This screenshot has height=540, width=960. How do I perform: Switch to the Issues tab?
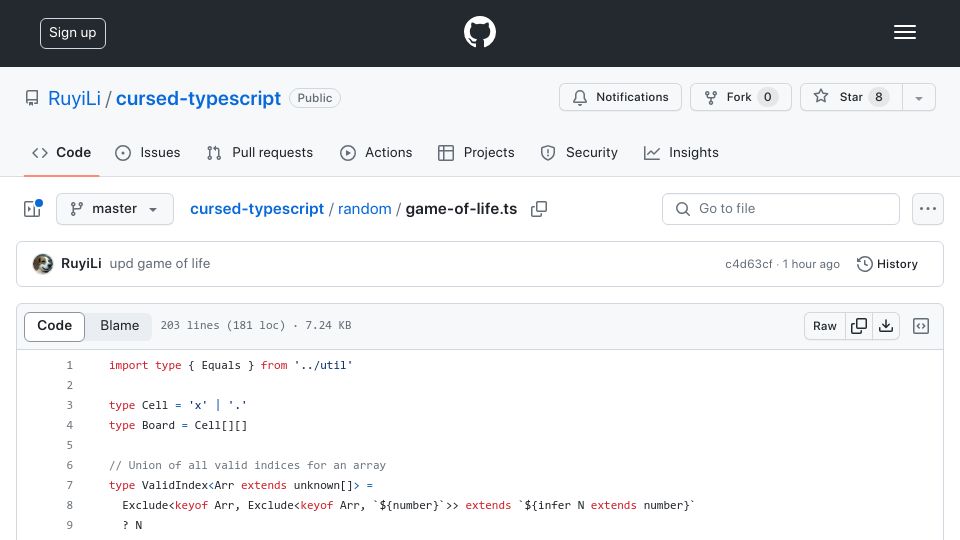point(148,152)
